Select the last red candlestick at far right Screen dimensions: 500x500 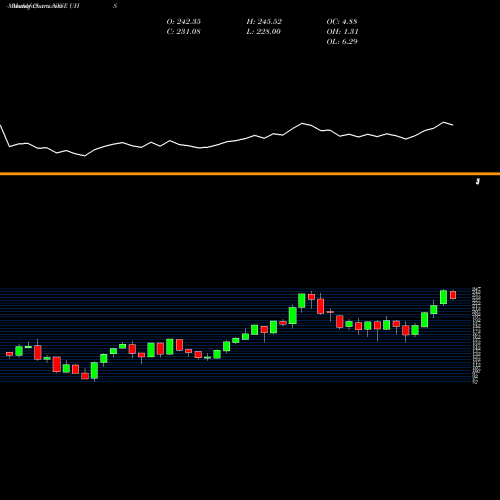click(x=453, y=295)
